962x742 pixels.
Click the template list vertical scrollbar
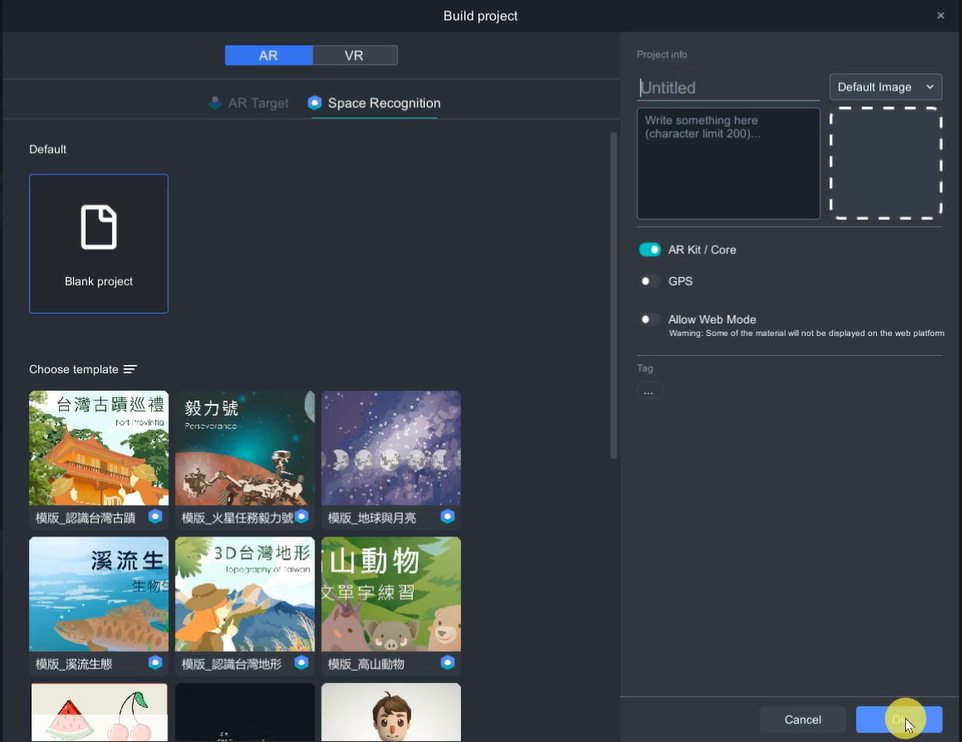coord(613,295)
